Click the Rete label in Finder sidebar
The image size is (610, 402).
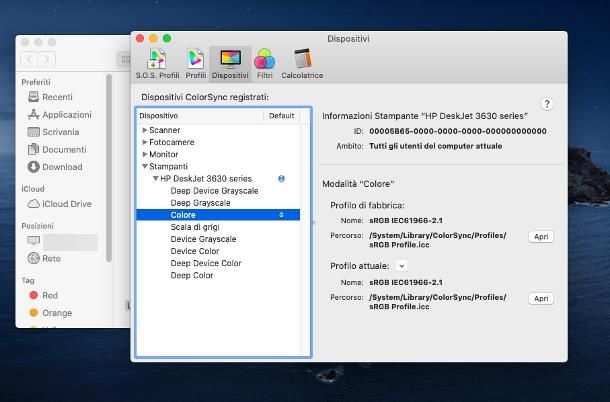point(51,258)
